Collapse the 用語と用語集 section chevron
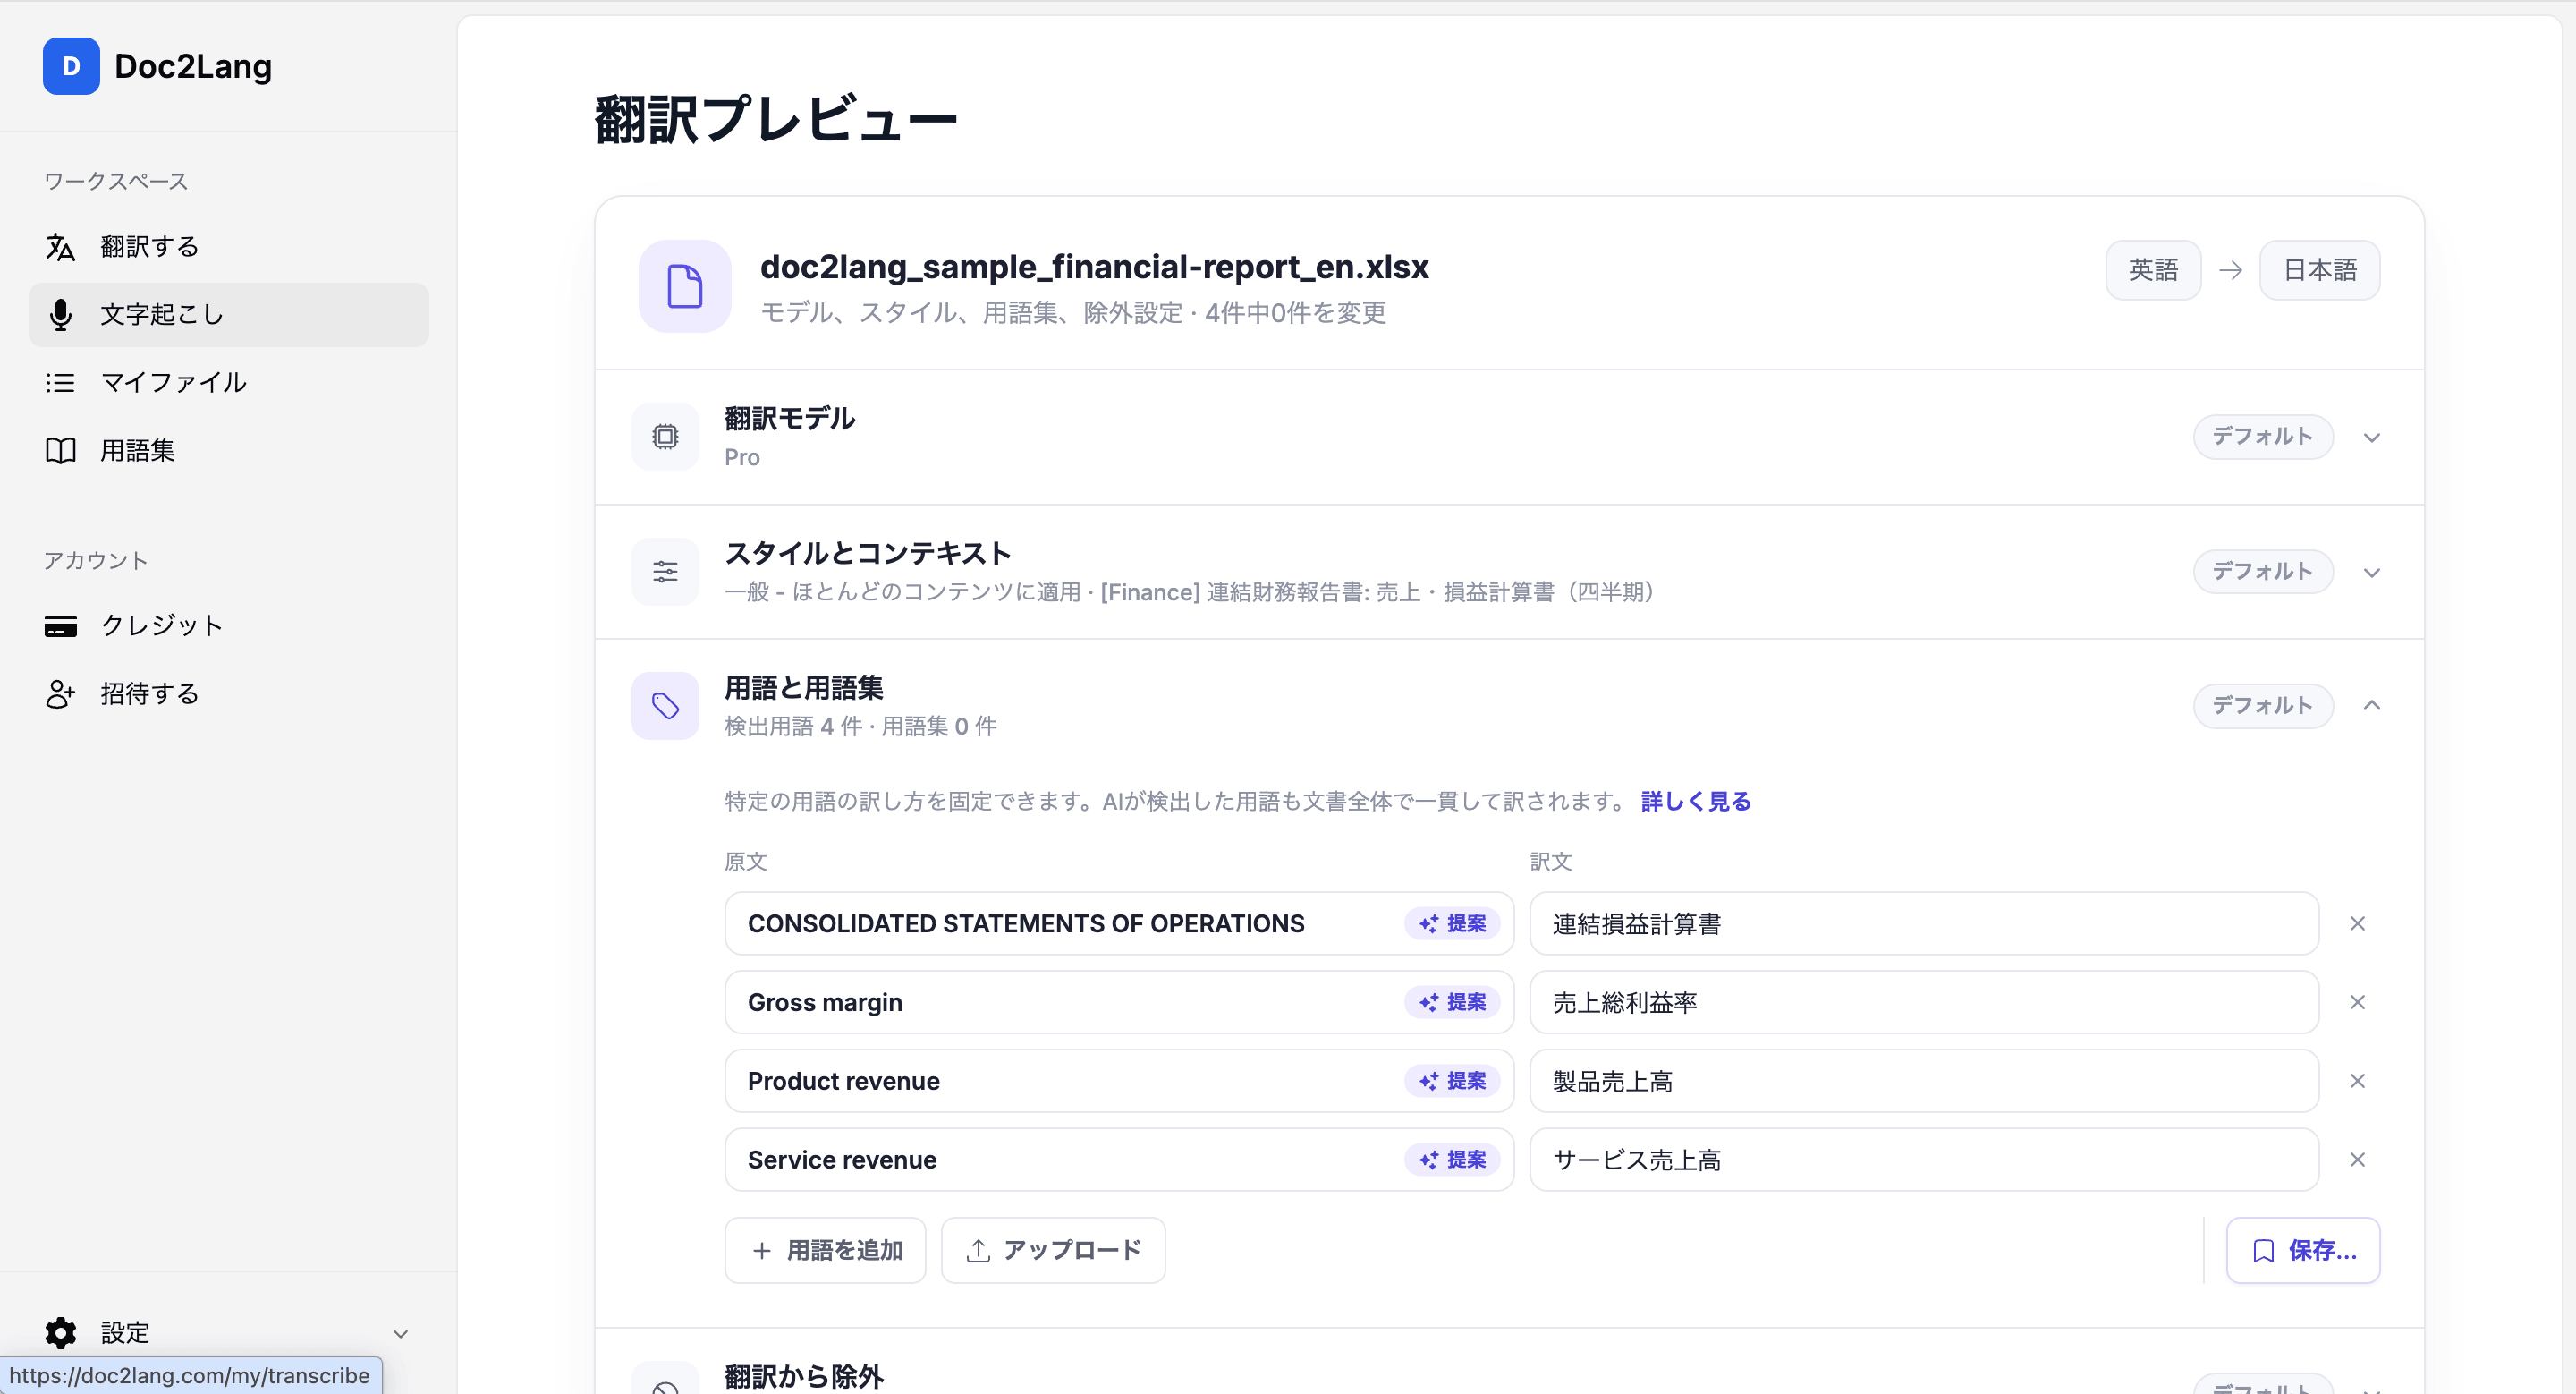2576x1394 pixels. (2372, 706)
